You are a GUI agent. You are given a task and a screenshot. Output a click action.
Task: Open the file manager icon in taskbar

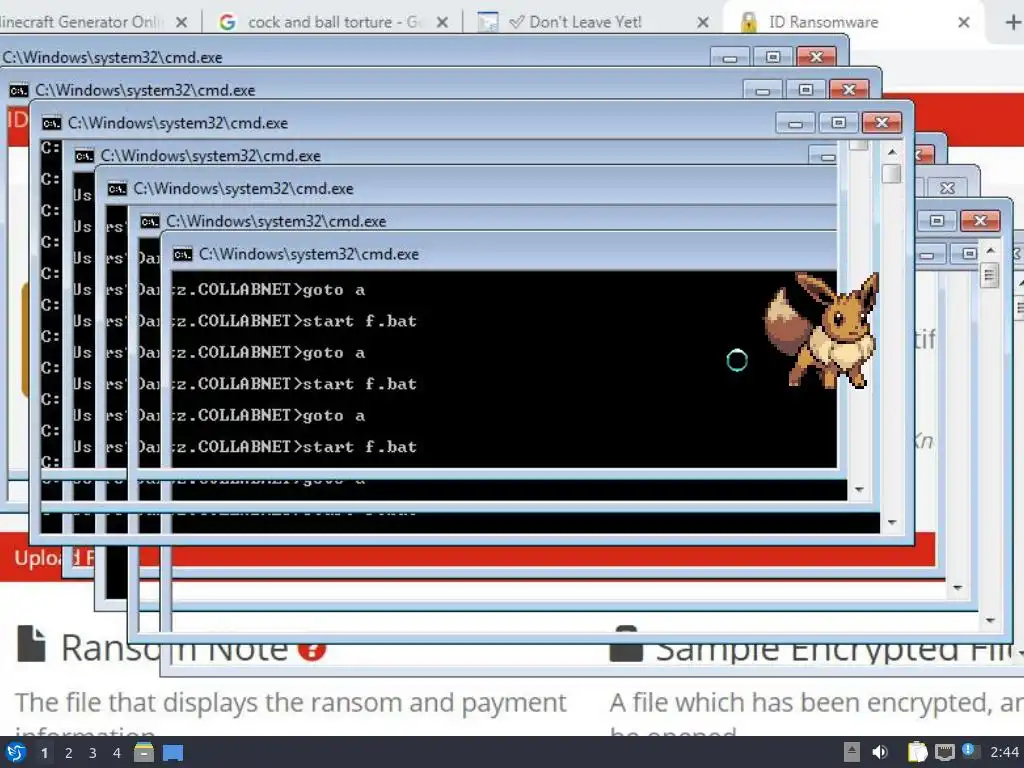pyautogui.click(x=144, y=753)
